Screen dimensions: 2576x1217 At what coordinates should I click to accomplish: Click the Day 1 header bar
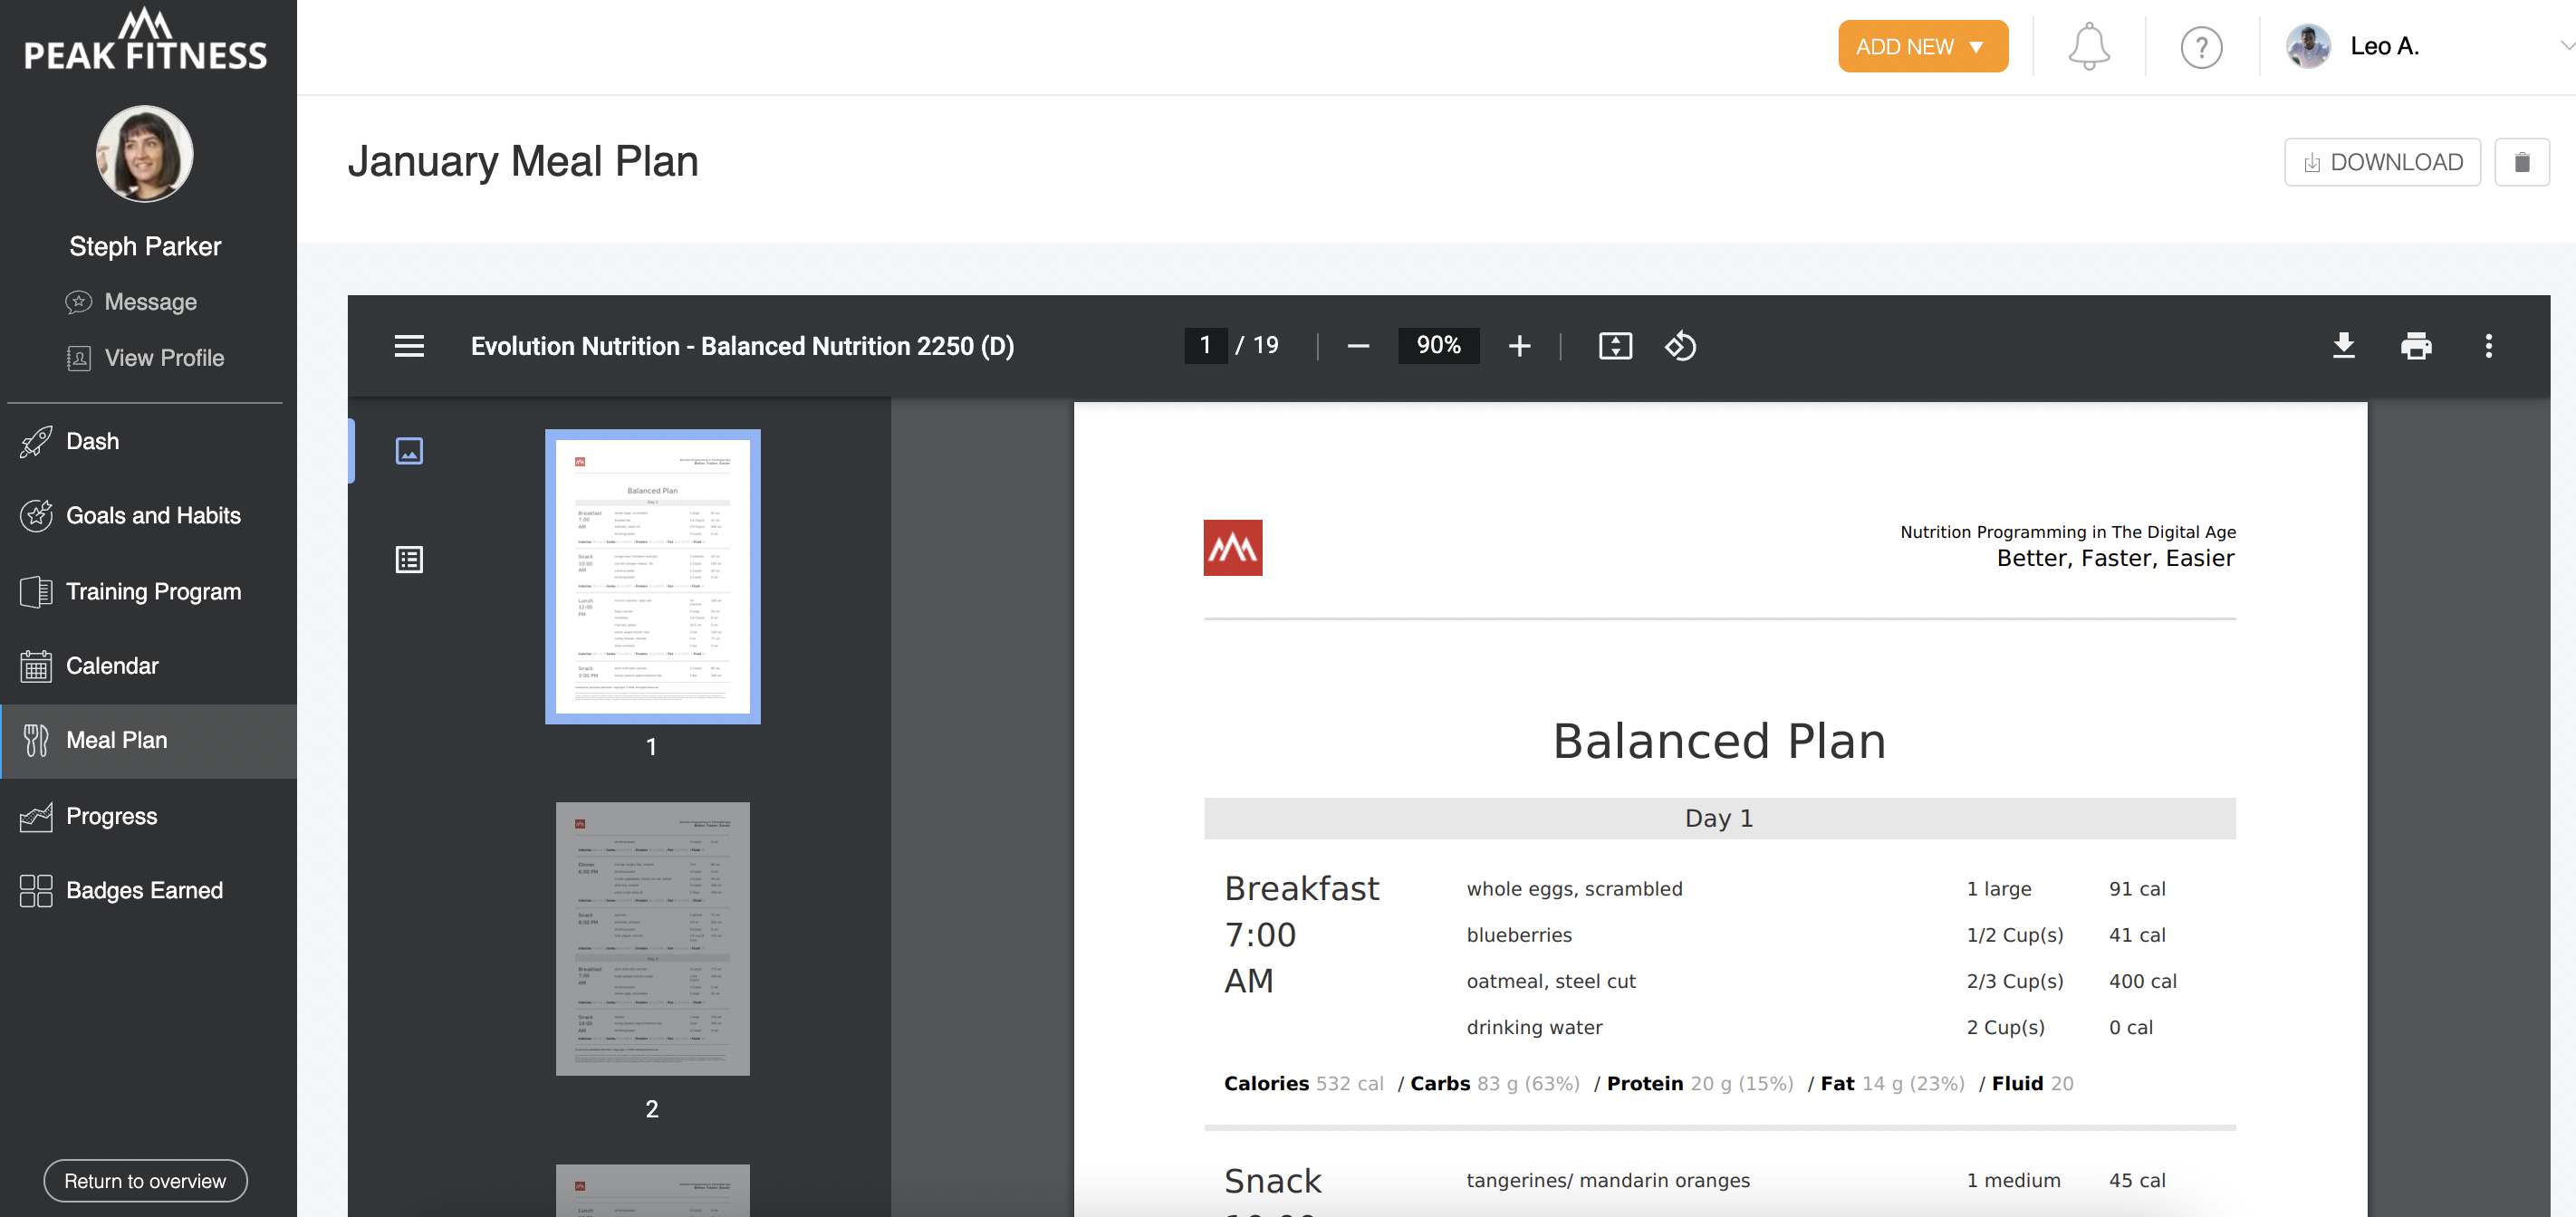tap(1719, 818)
